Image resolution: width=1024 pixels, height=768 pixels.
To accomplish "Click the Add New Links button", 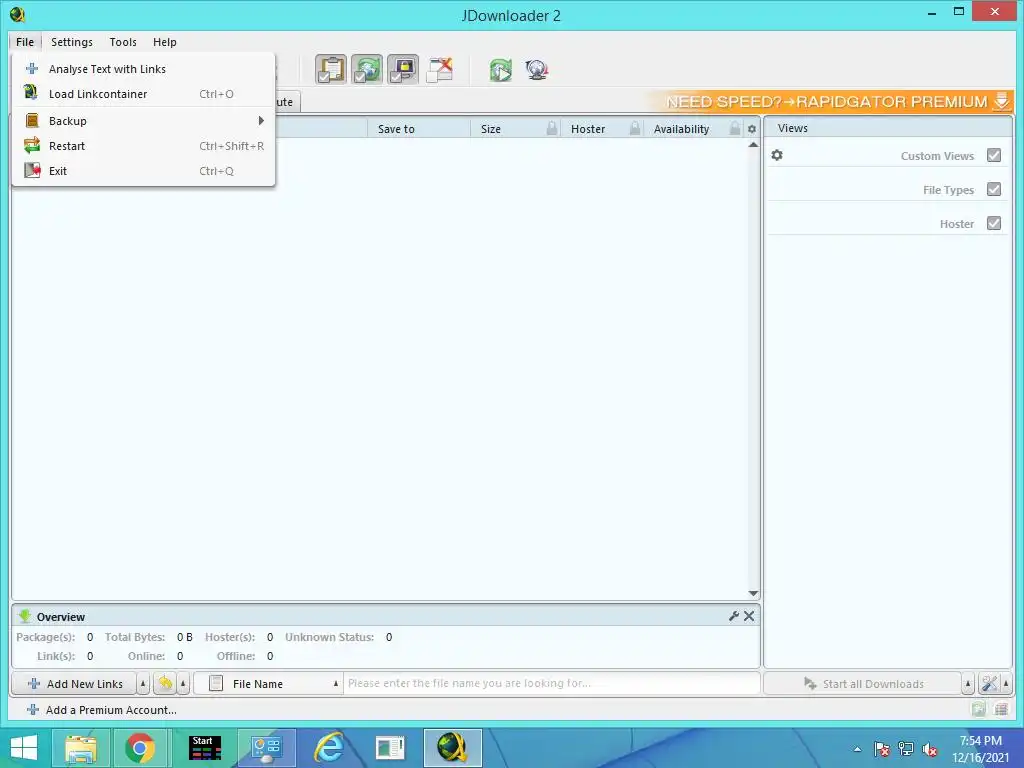I will pos(74,684).
